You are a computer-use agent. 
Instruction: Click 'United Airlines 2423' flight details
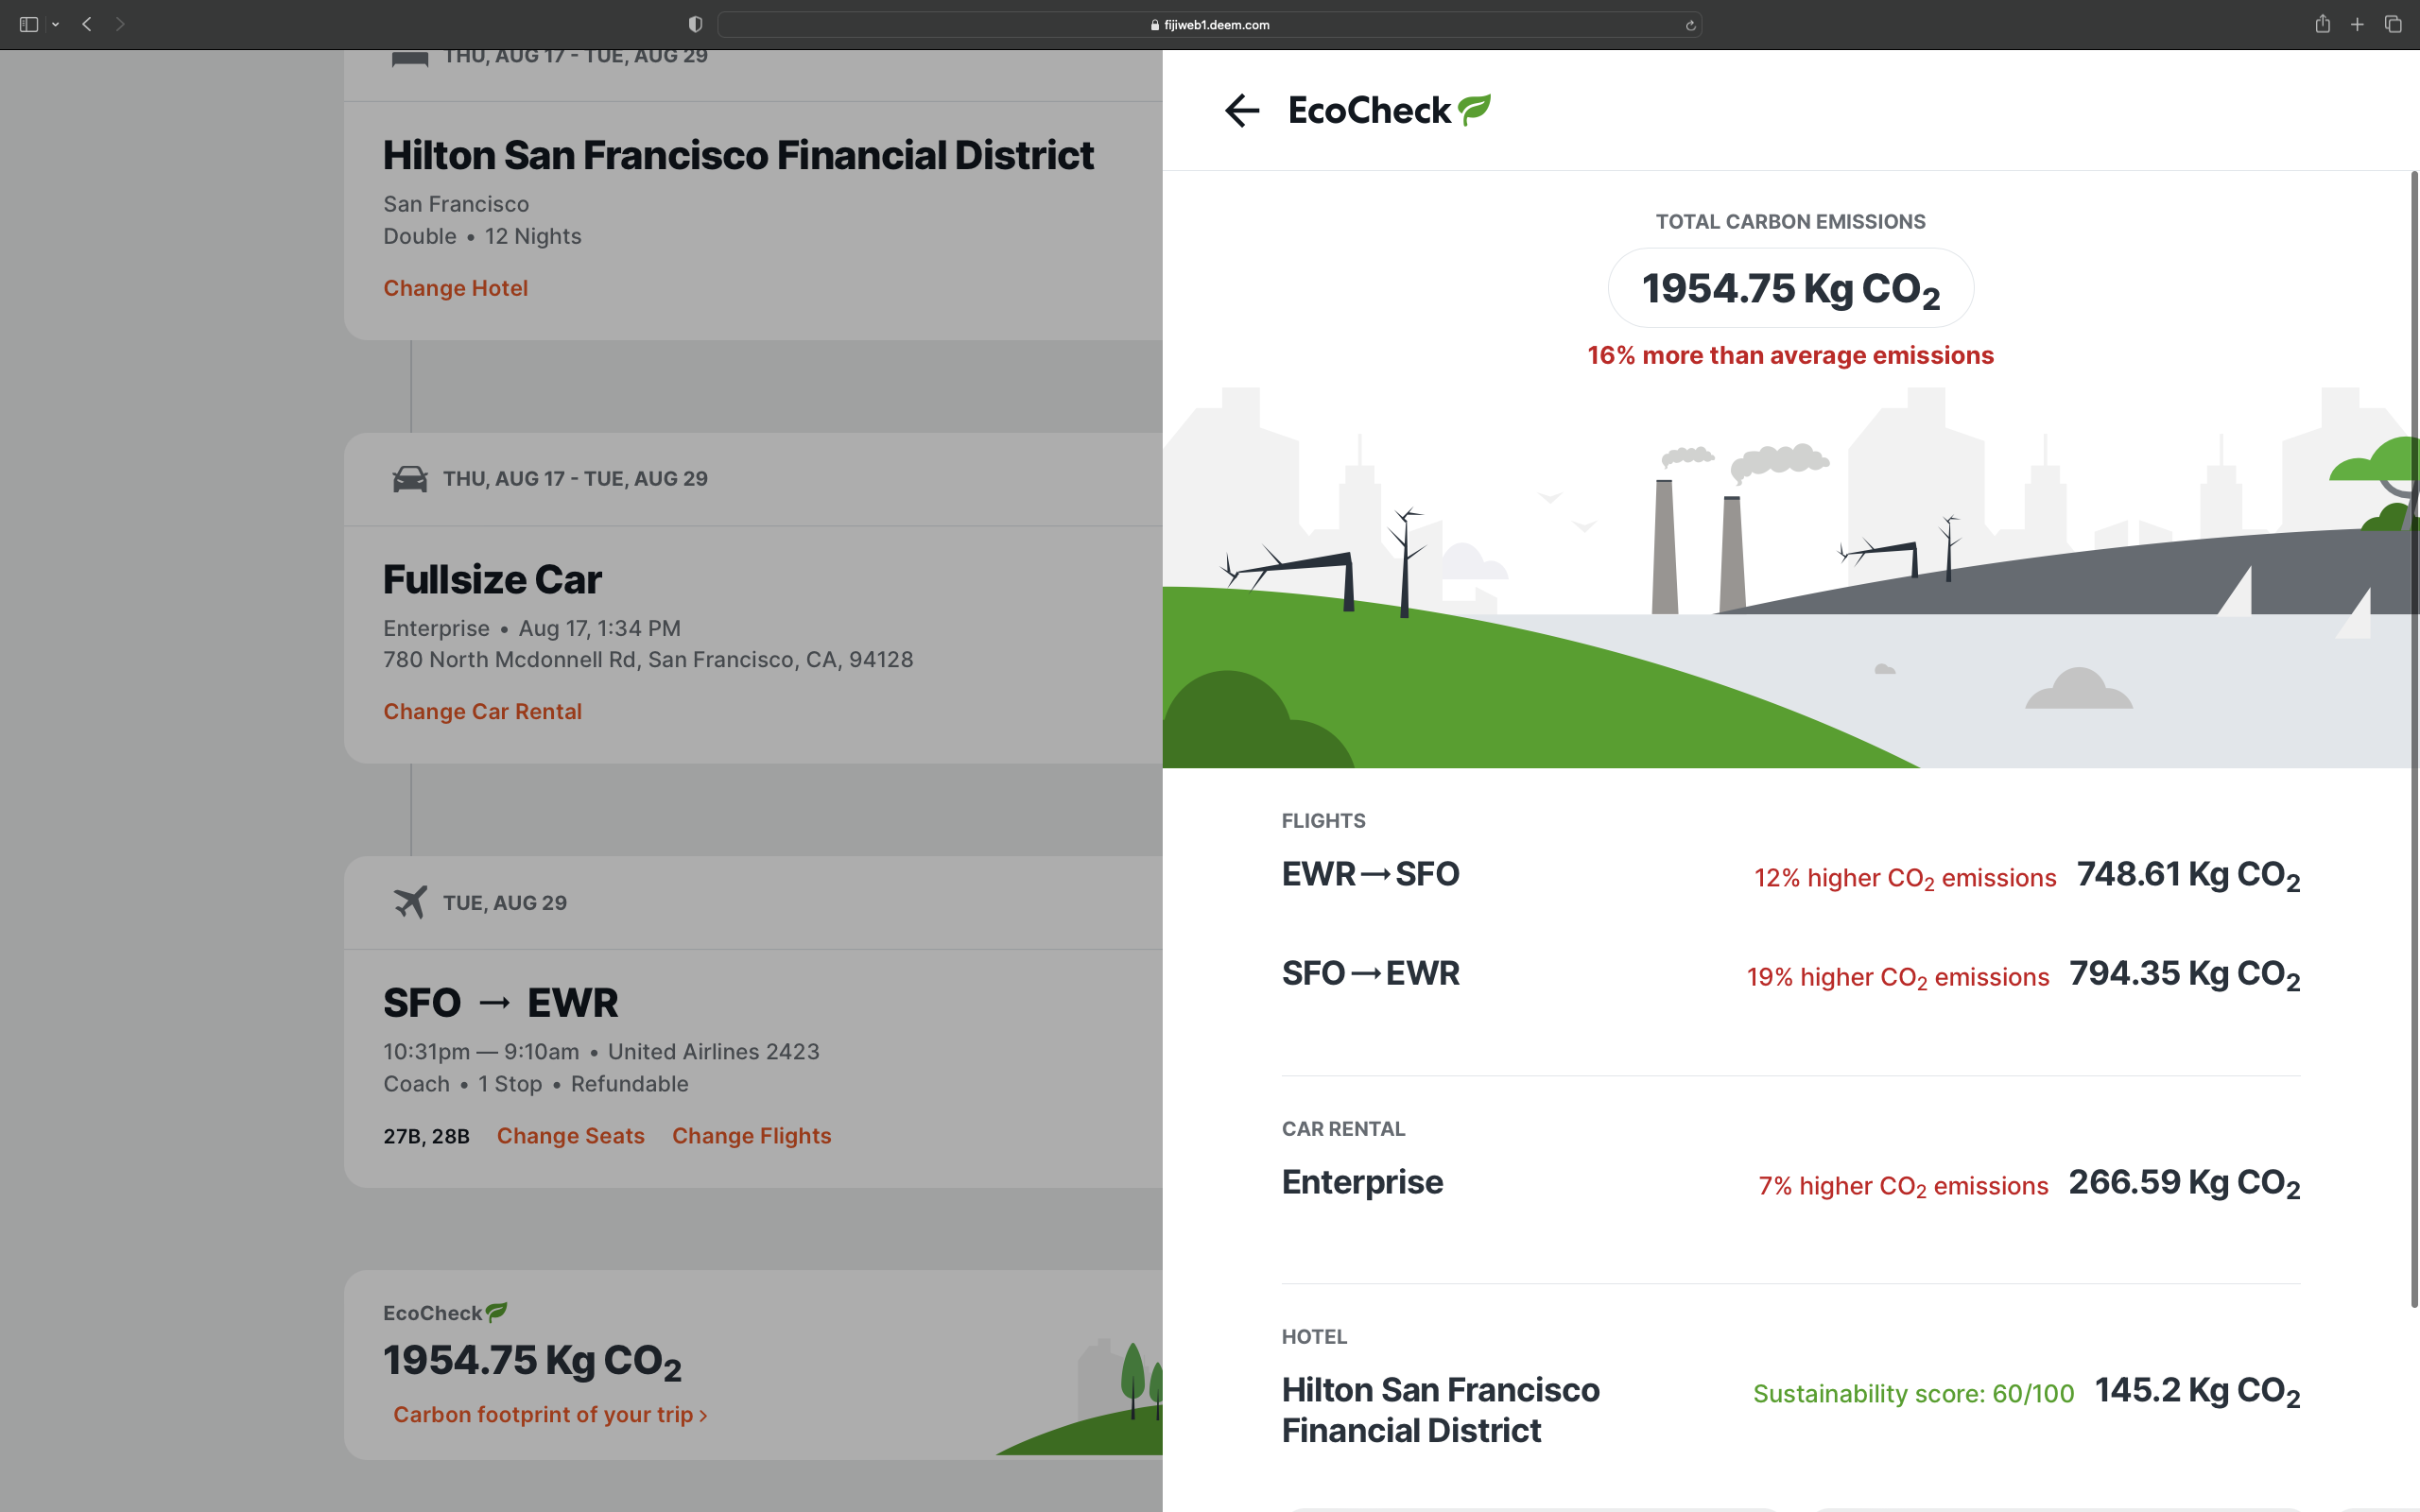[713, 1052]
